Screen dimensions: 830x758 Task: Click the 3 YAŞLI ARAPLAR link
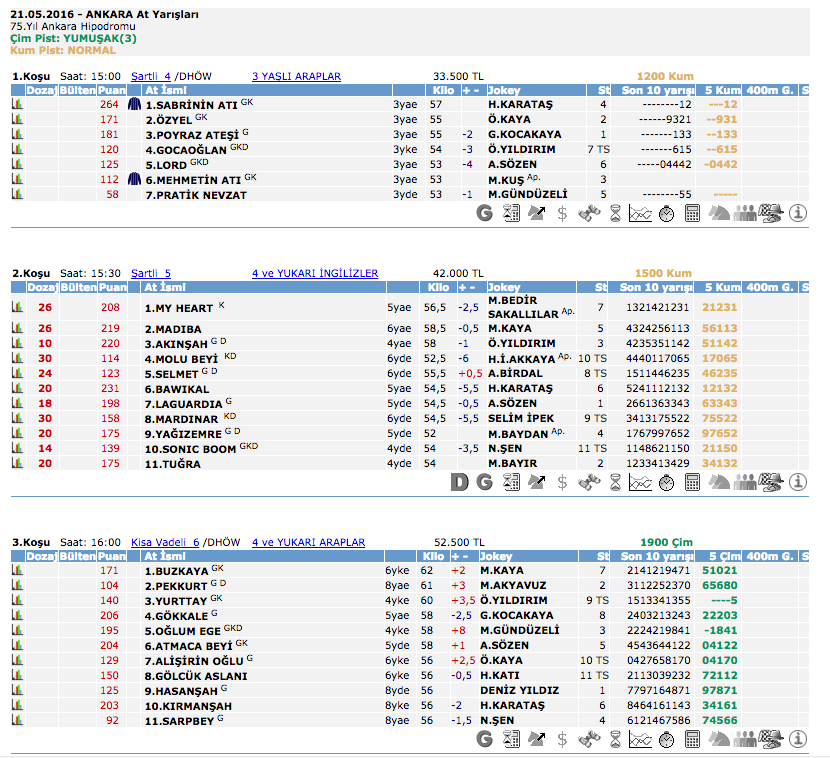point(296,76)
